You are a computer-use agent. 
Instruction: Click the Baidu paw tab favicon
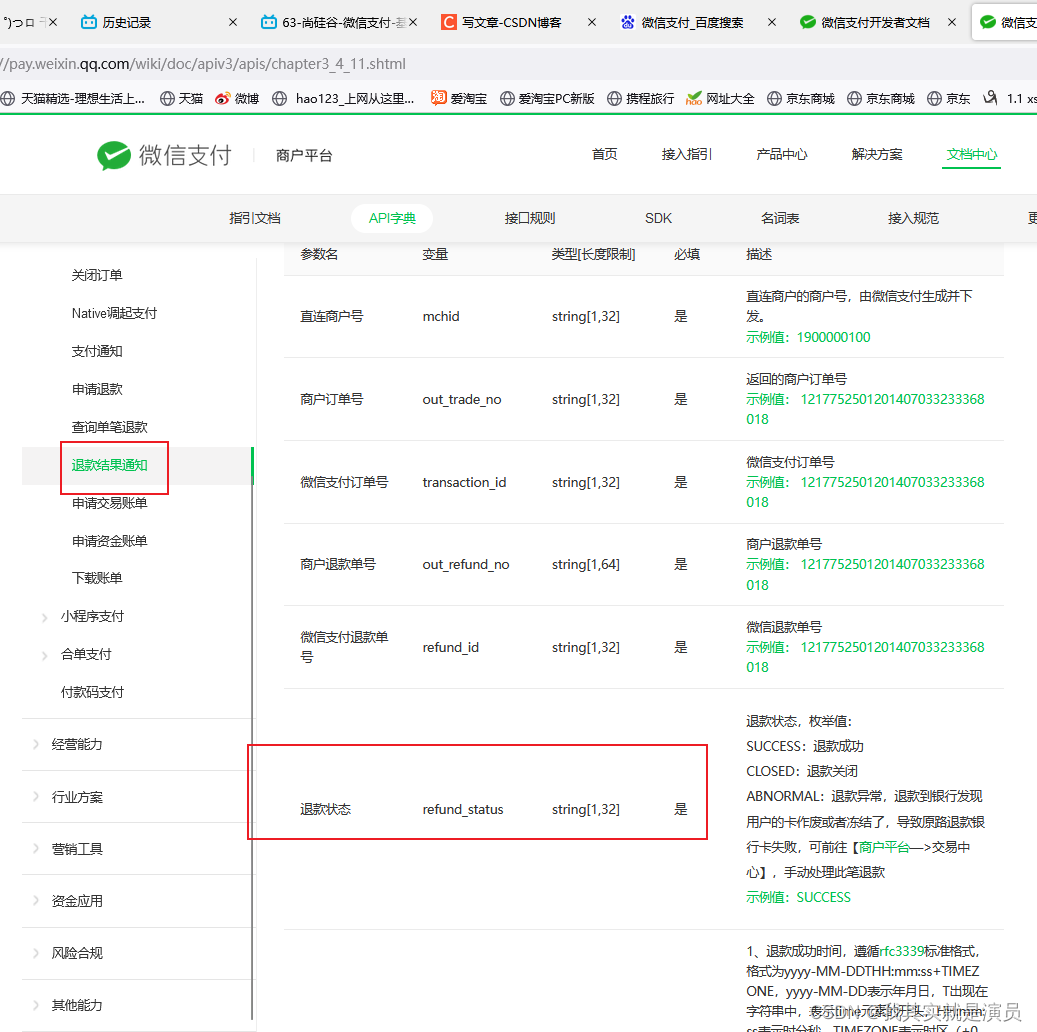coord(628,22)
